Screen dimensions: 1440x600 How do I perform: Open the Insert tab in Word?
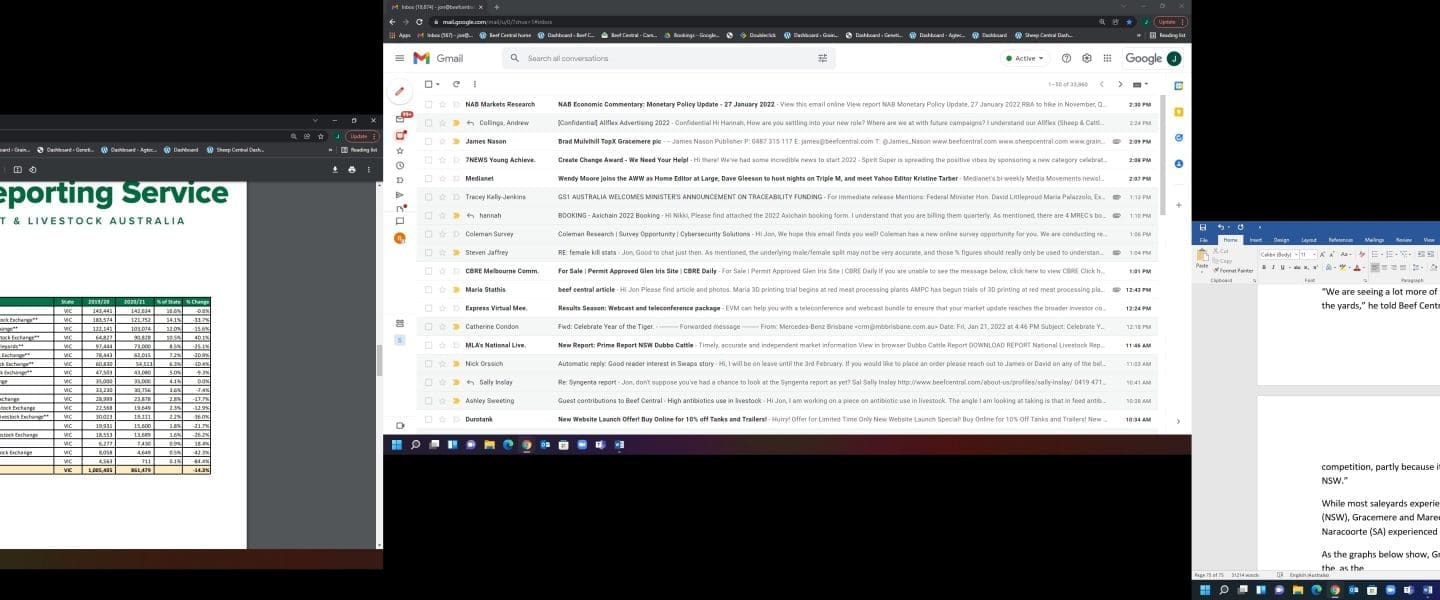click(x=1255, y=240)
